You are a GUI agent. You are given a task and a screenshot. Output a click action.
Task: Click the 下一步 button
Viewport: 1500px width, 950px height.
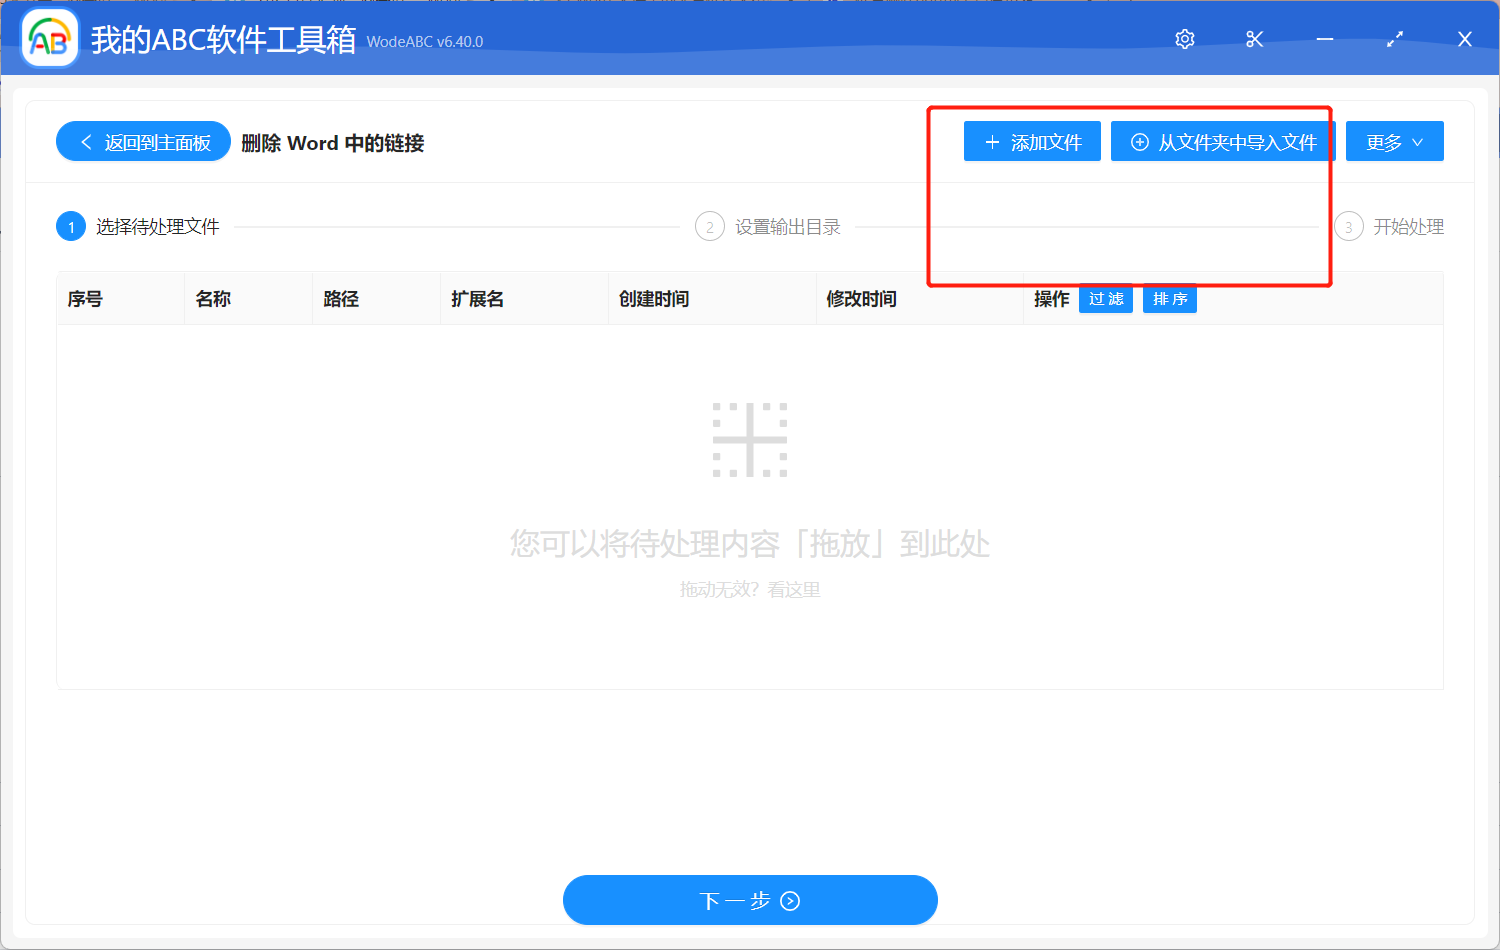[750, 900]
